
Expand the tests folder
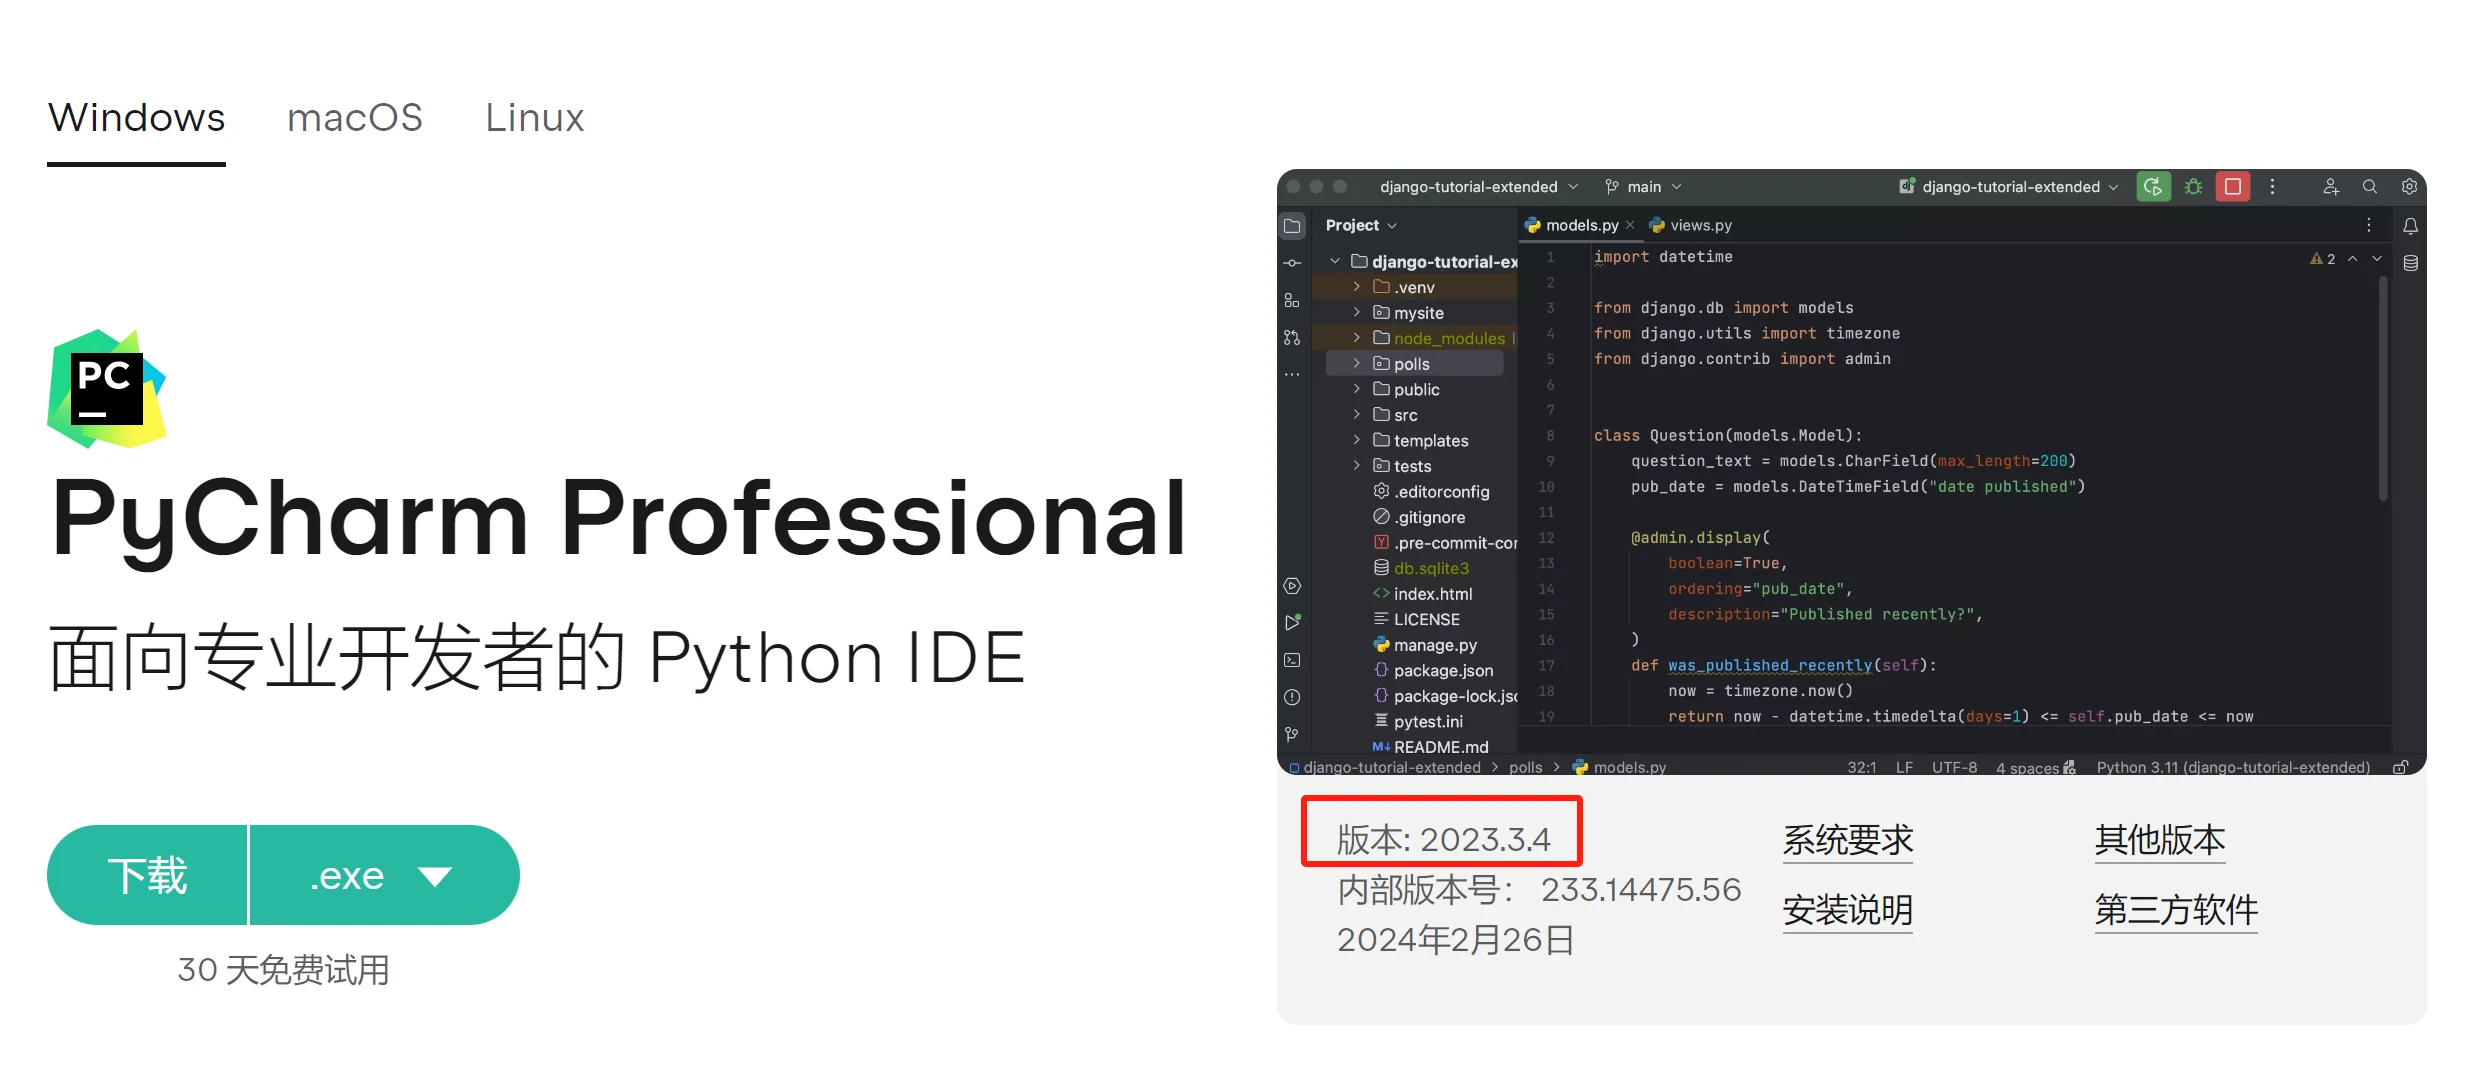click(1356, 466)
